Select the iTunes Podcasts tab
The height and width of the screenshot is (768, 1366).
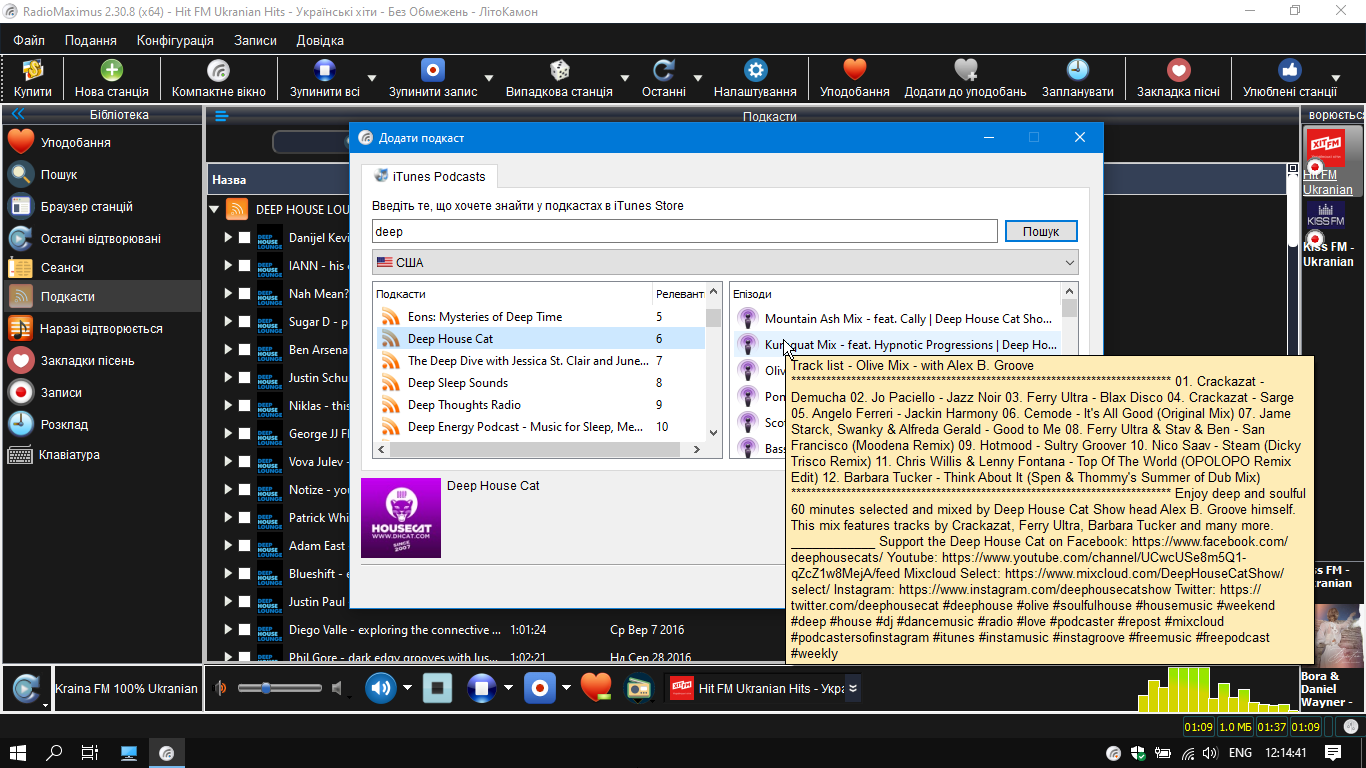[x=429, y=177]
